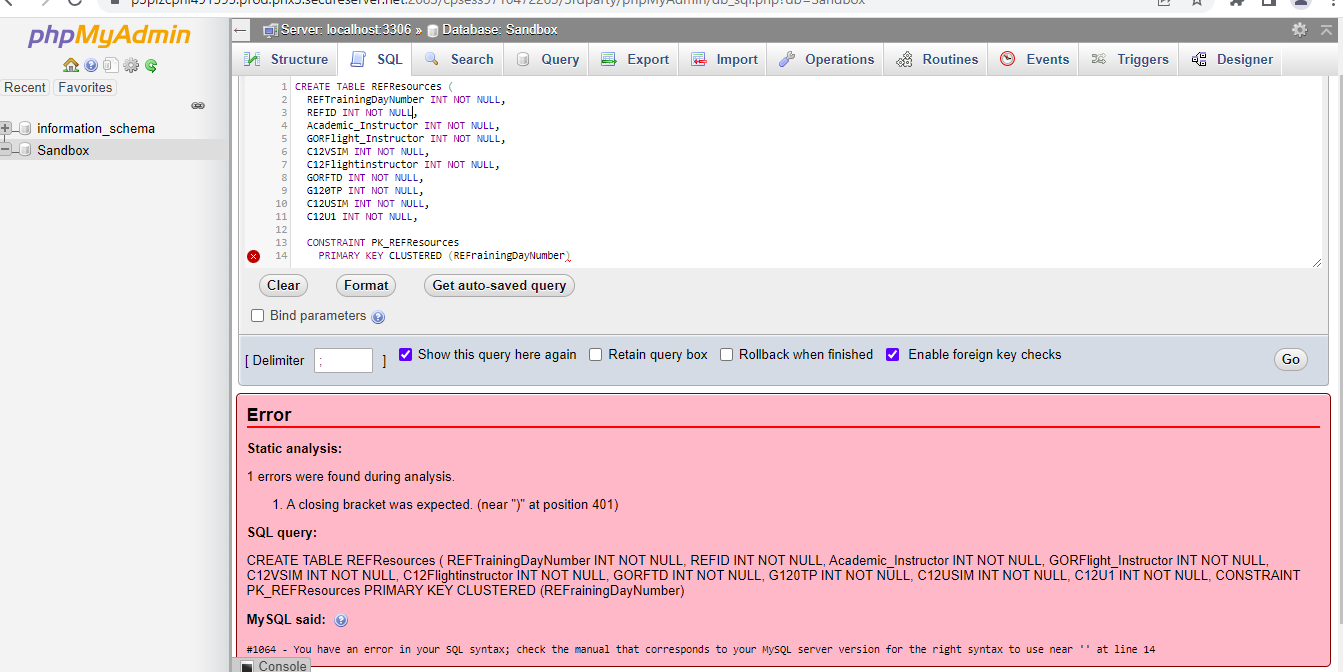Open the Recent tables button
The image size is (1343, 672).
(x=25, y=87)
